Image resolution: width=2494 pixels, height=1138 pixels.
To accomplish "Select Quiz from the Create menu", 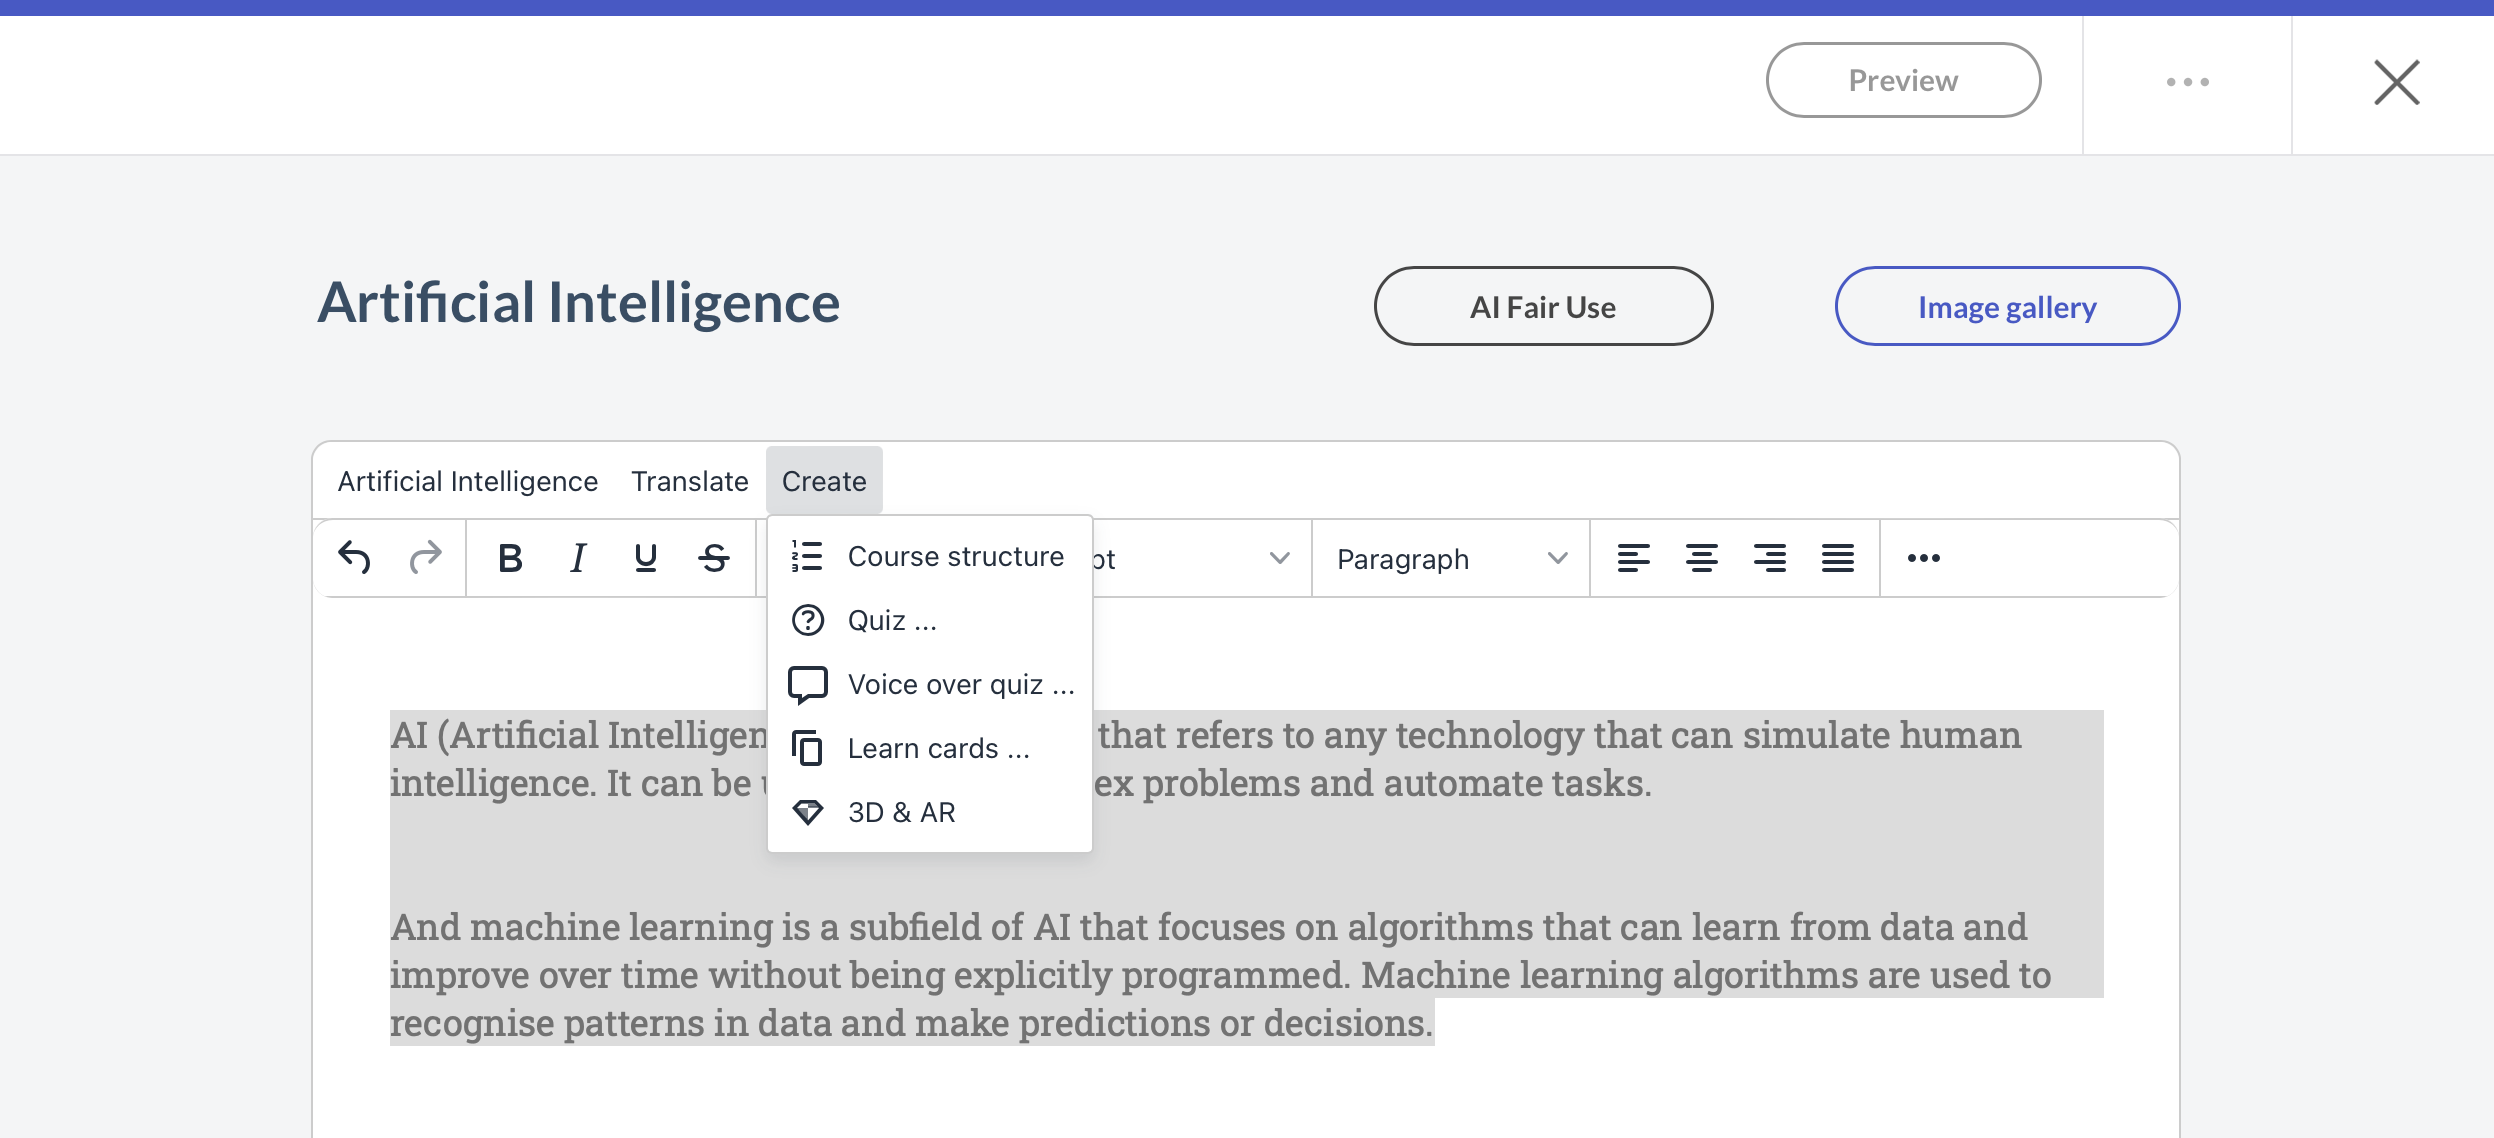I will pyautogui.click(x=929, y=620).
